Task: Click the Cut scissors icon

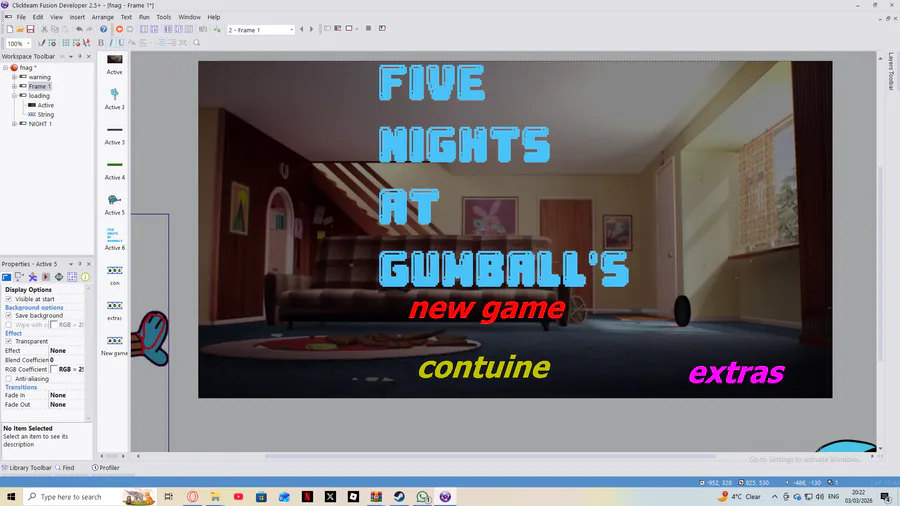Action: click(44, 29)
